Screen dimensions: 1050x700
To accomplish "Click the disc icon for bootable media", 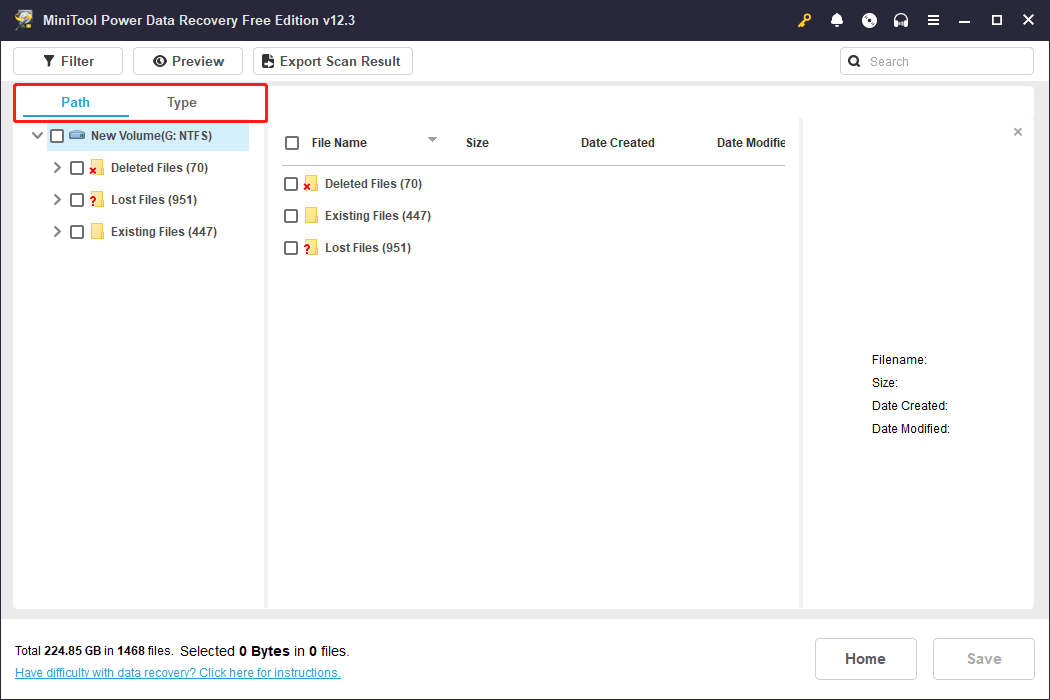I will pos(869,20).
